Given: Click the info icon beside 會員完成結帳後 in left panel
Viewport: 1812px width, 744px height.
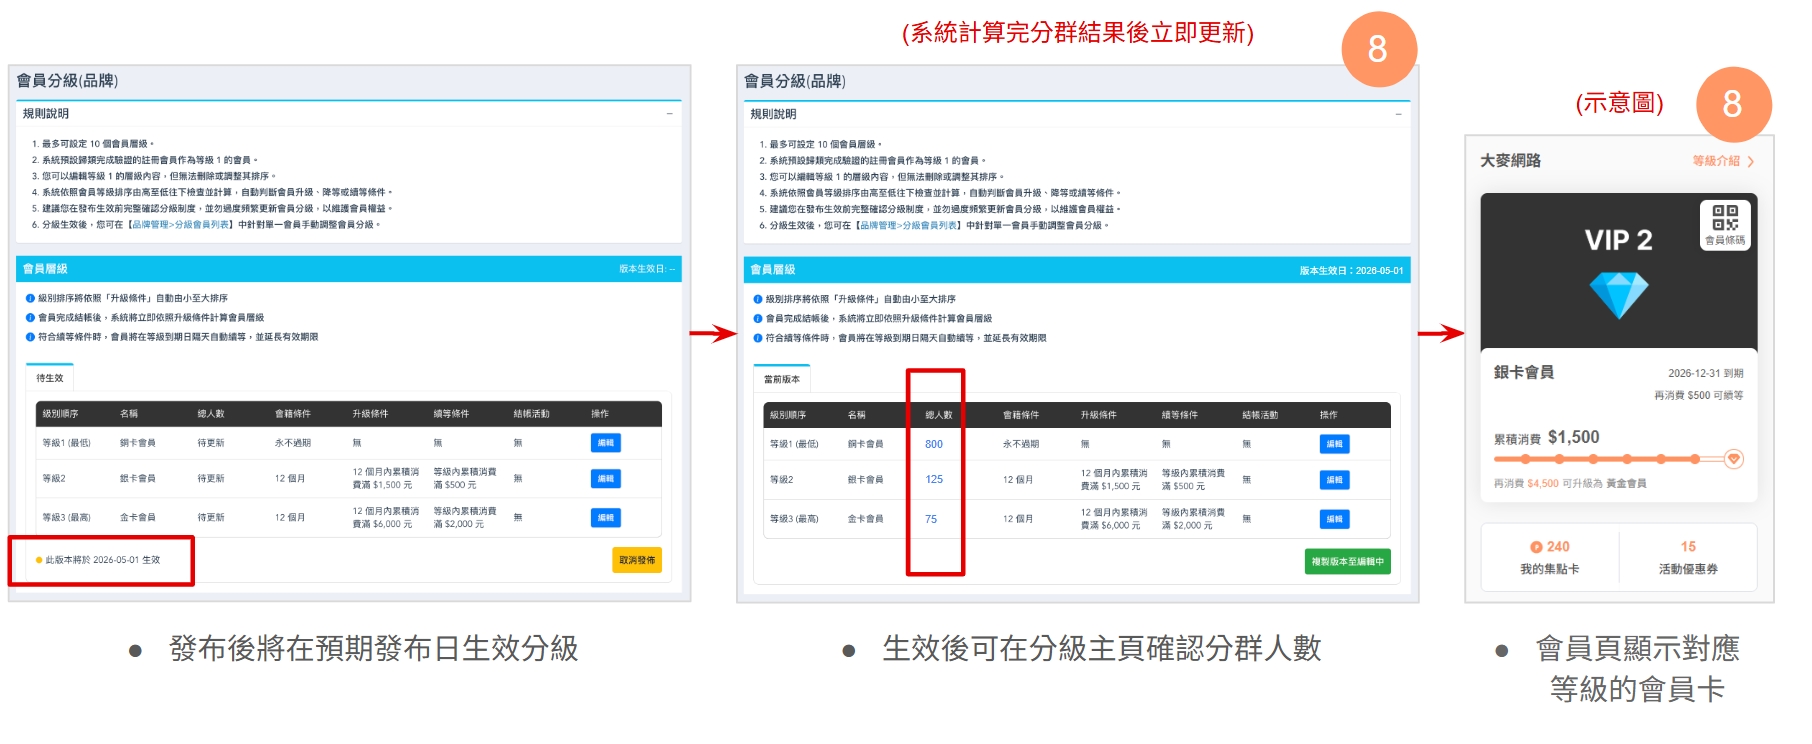Looking at the screenshot, I should pos(30,317).
